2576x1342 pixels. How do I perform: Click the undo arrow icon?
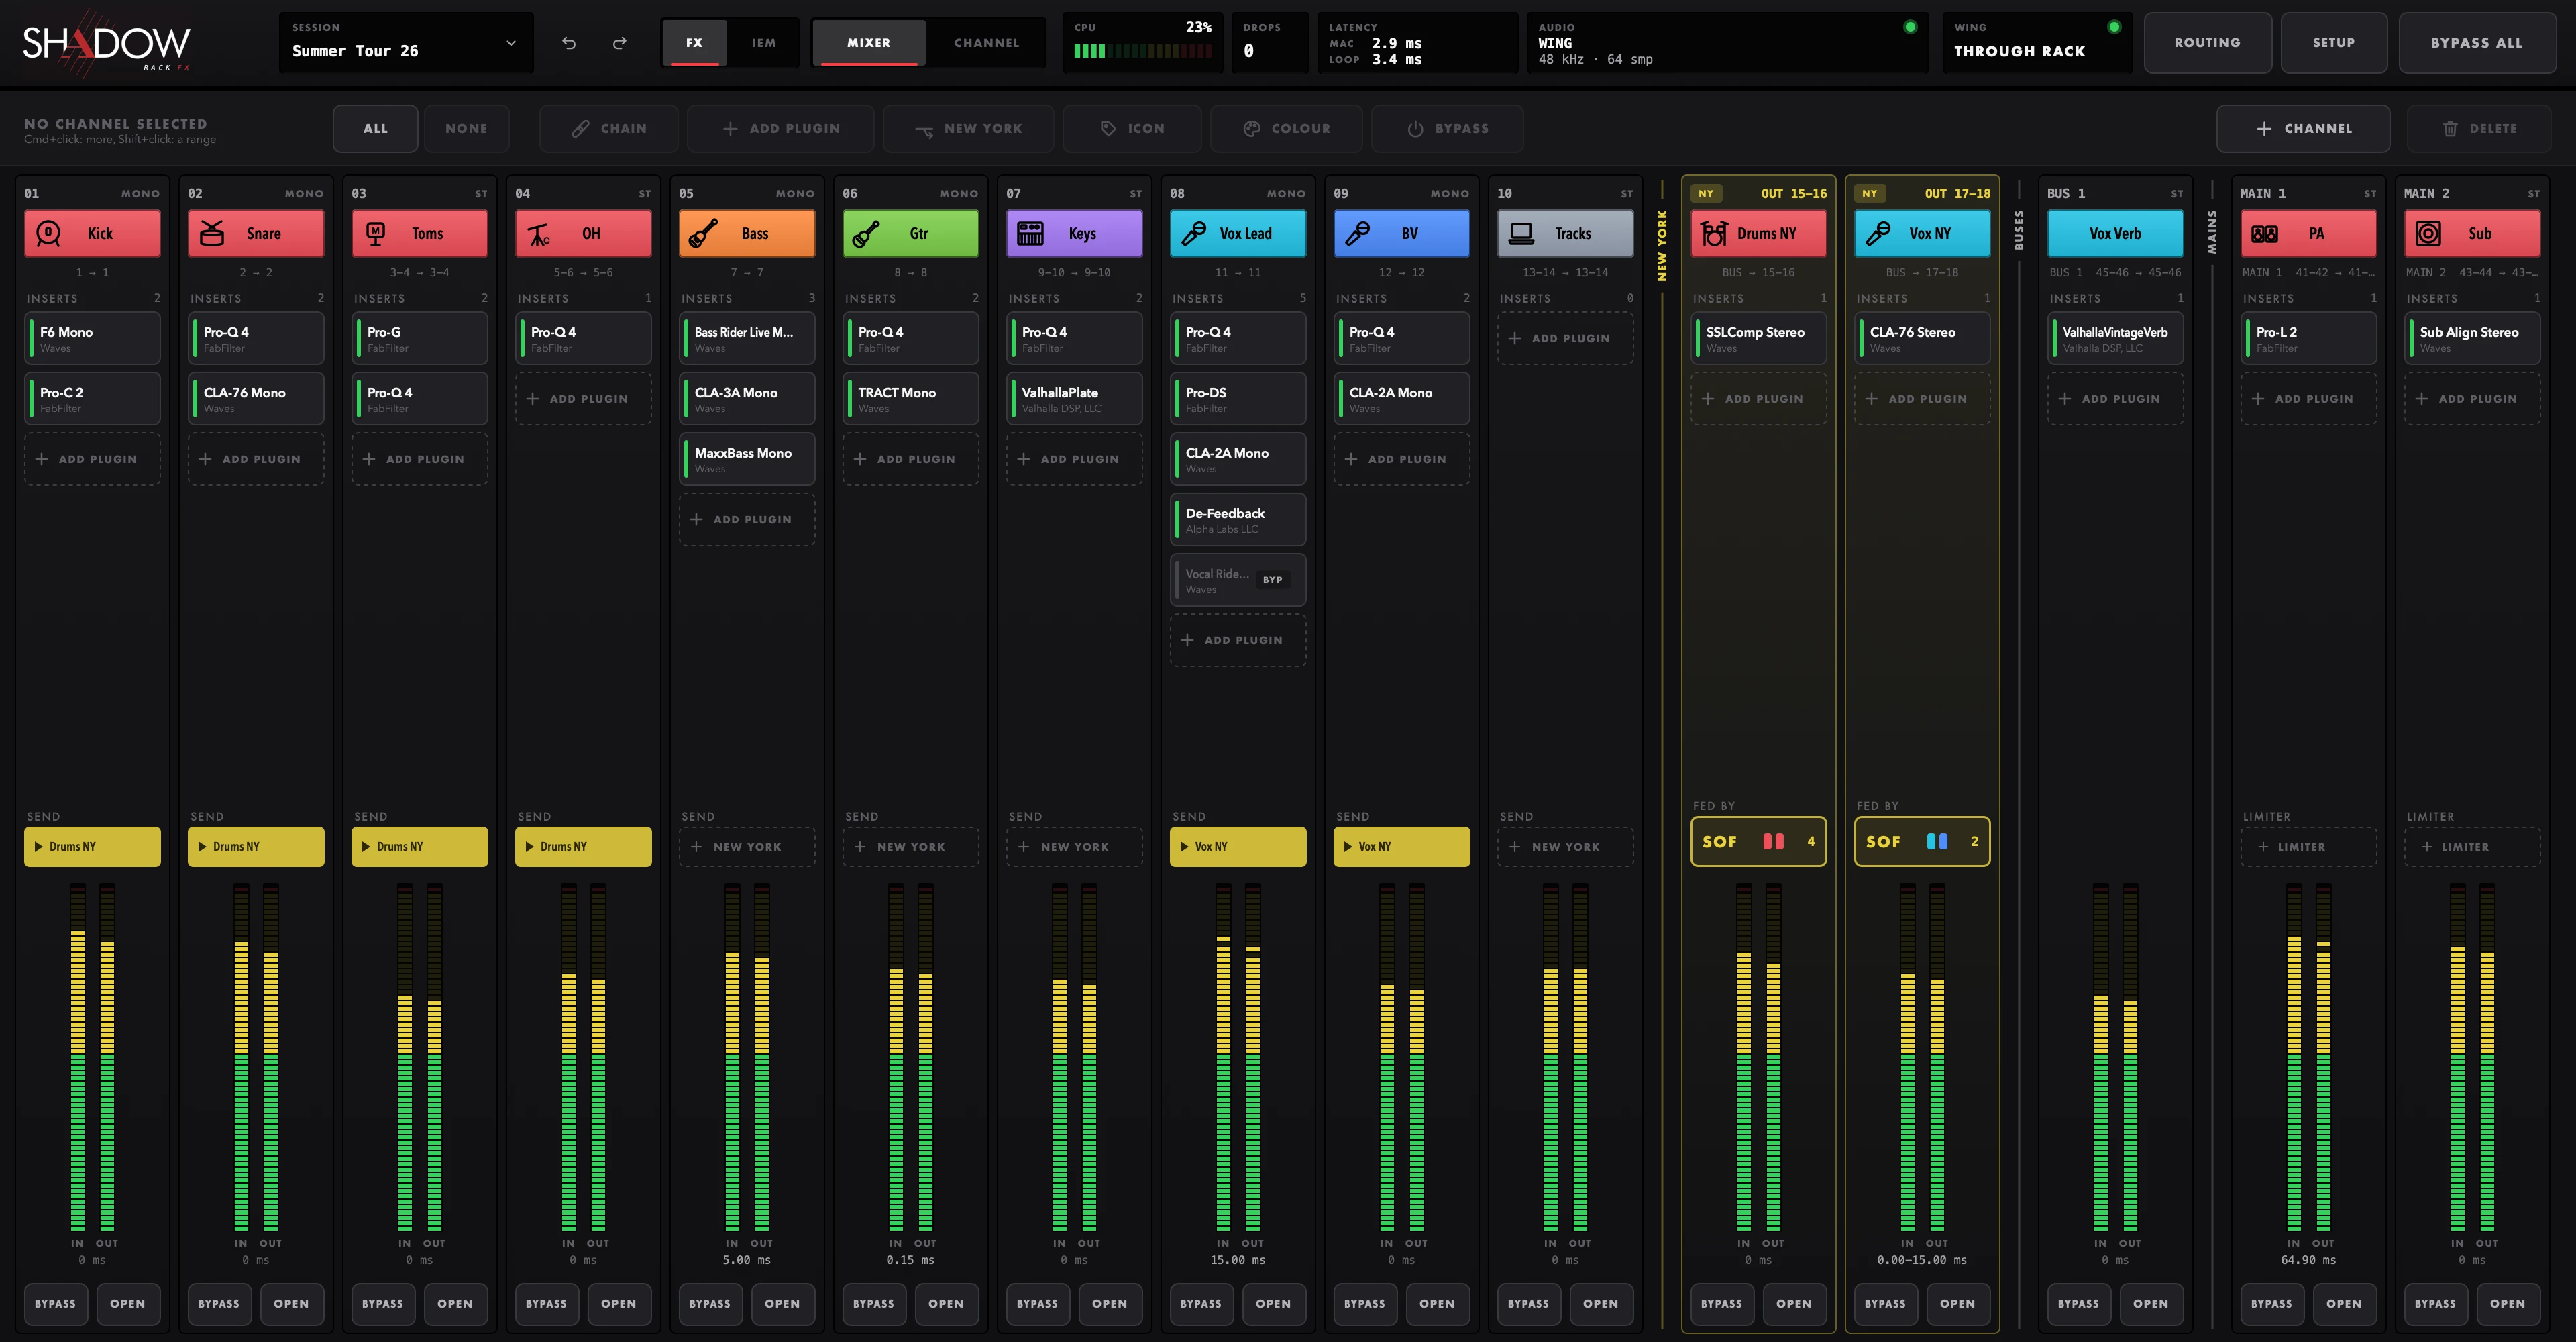(x=569, y=43)
